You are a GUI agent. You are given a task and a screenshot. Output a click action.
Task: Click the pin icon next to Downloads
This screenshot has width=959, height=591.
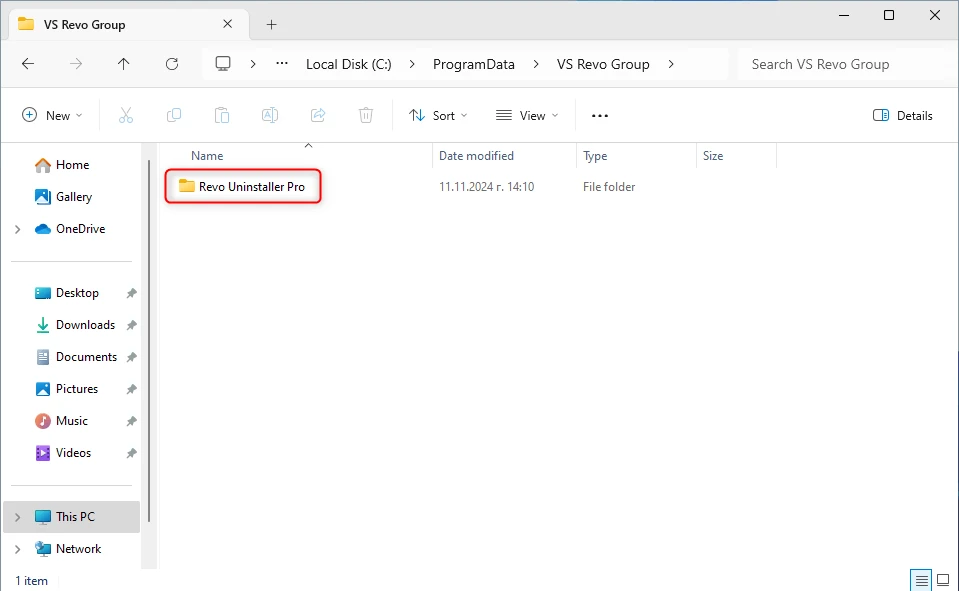point(131,325)
